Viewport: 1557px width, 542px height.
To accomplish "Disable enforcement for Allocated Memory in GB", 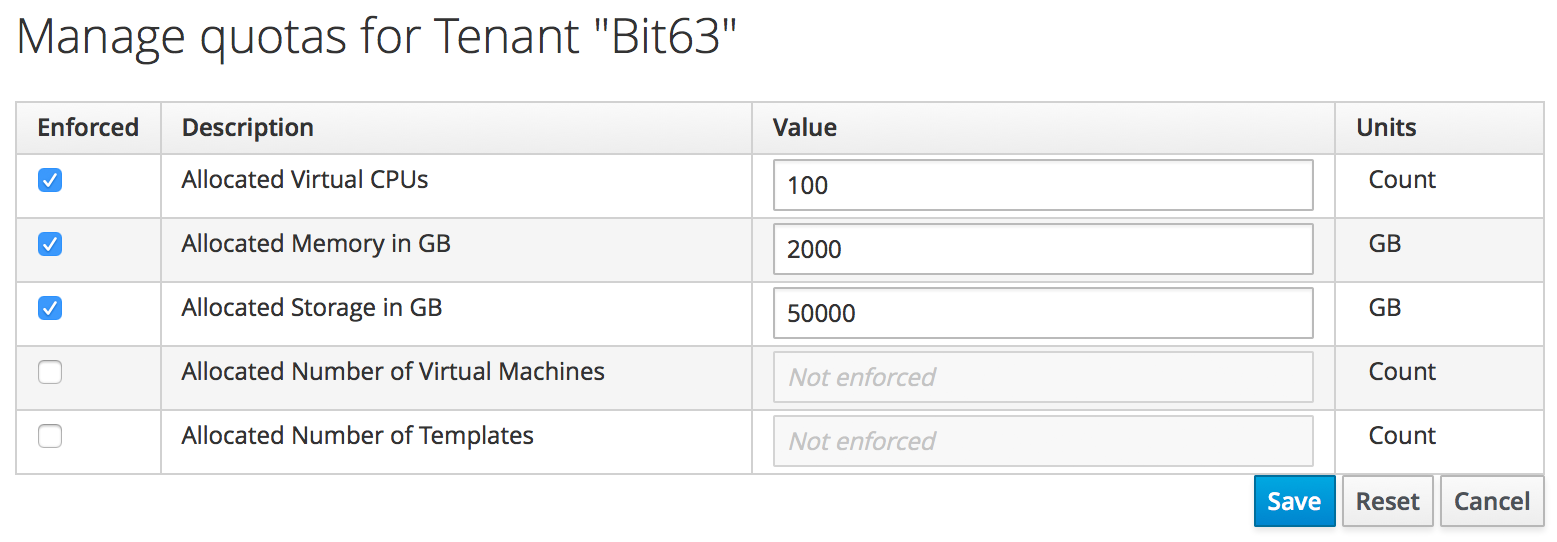I will [x=50, y=244].
